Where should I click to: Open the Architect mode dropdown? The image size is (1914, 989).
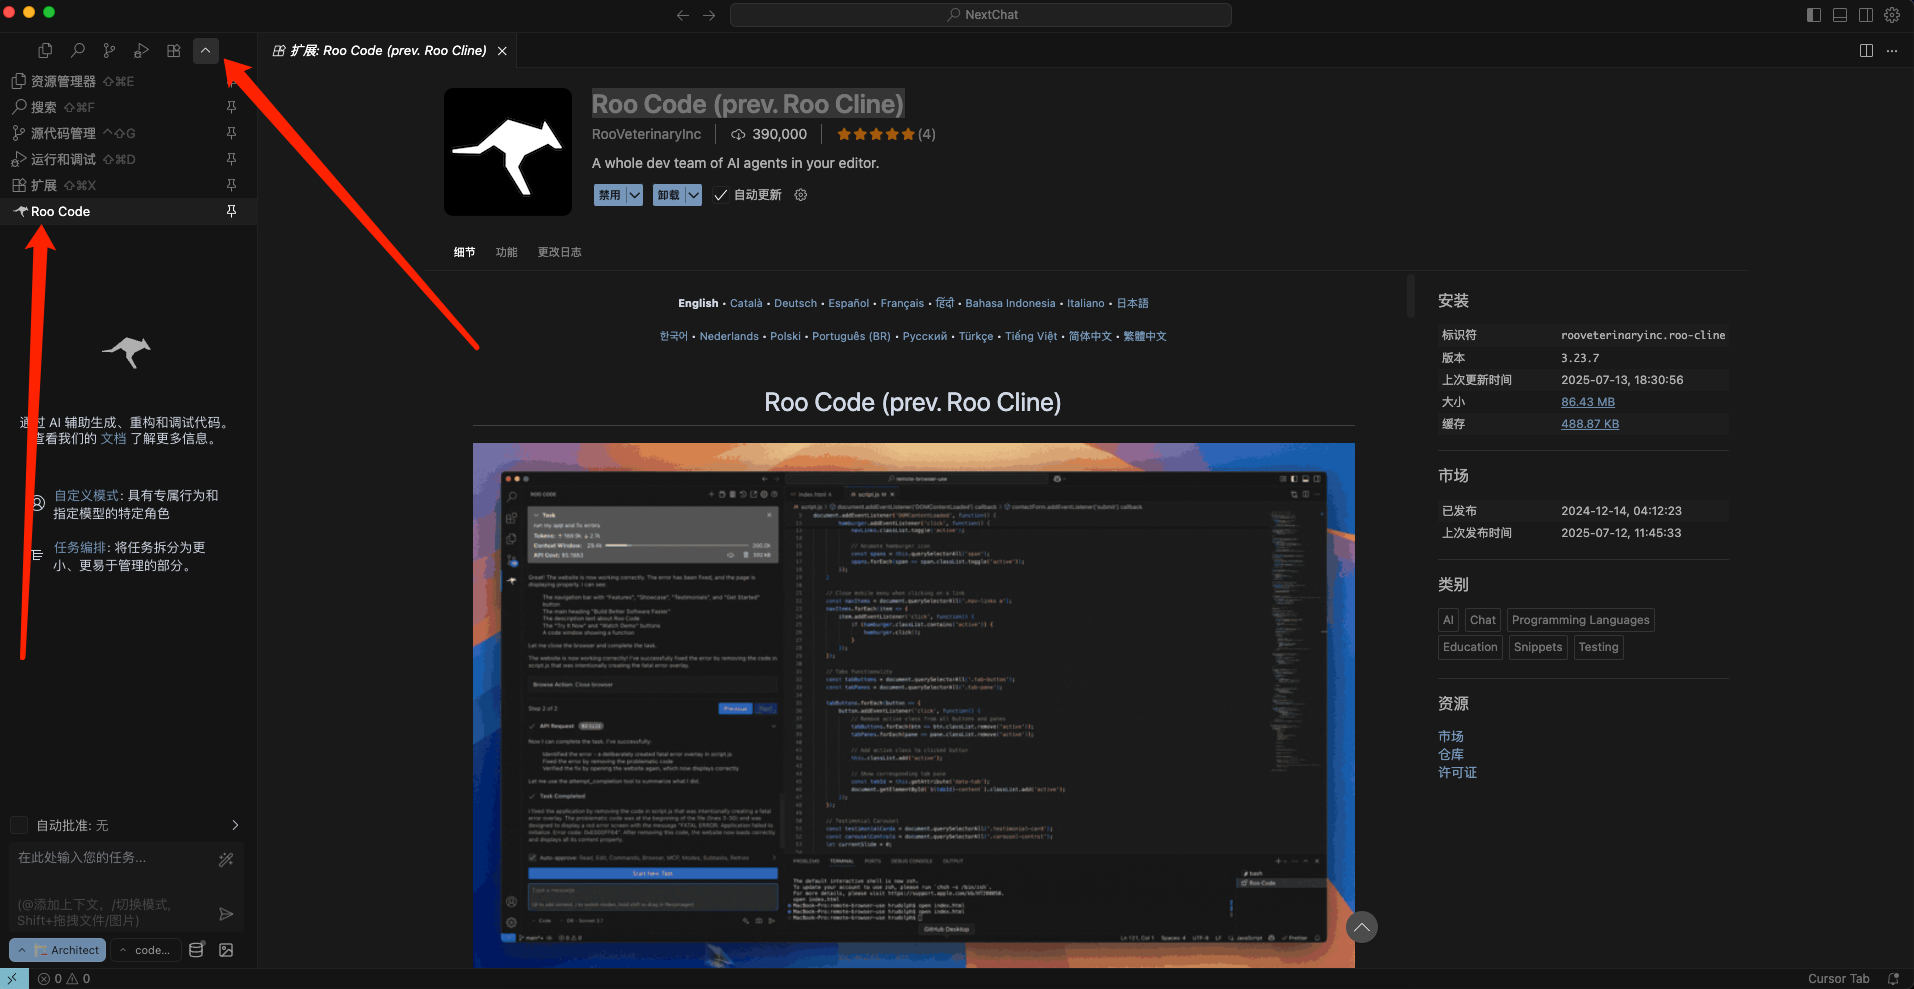point(58,950)
